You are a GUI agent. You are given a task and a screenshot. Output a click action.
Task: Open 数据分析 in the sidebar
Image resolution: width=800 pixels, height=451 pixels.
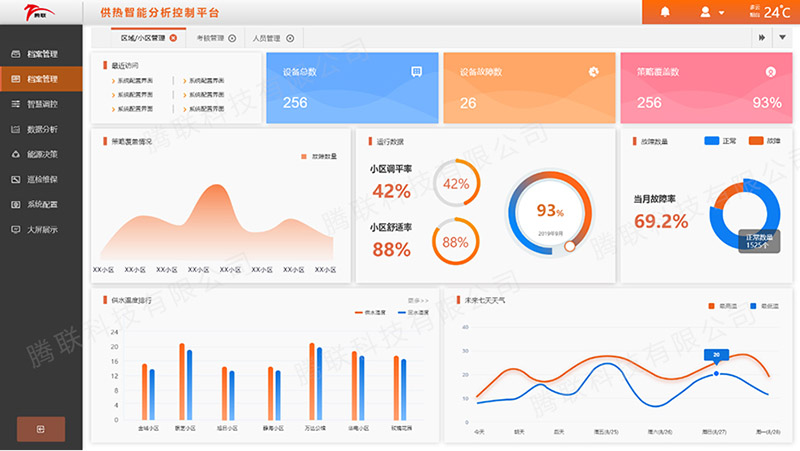point(41,129)
